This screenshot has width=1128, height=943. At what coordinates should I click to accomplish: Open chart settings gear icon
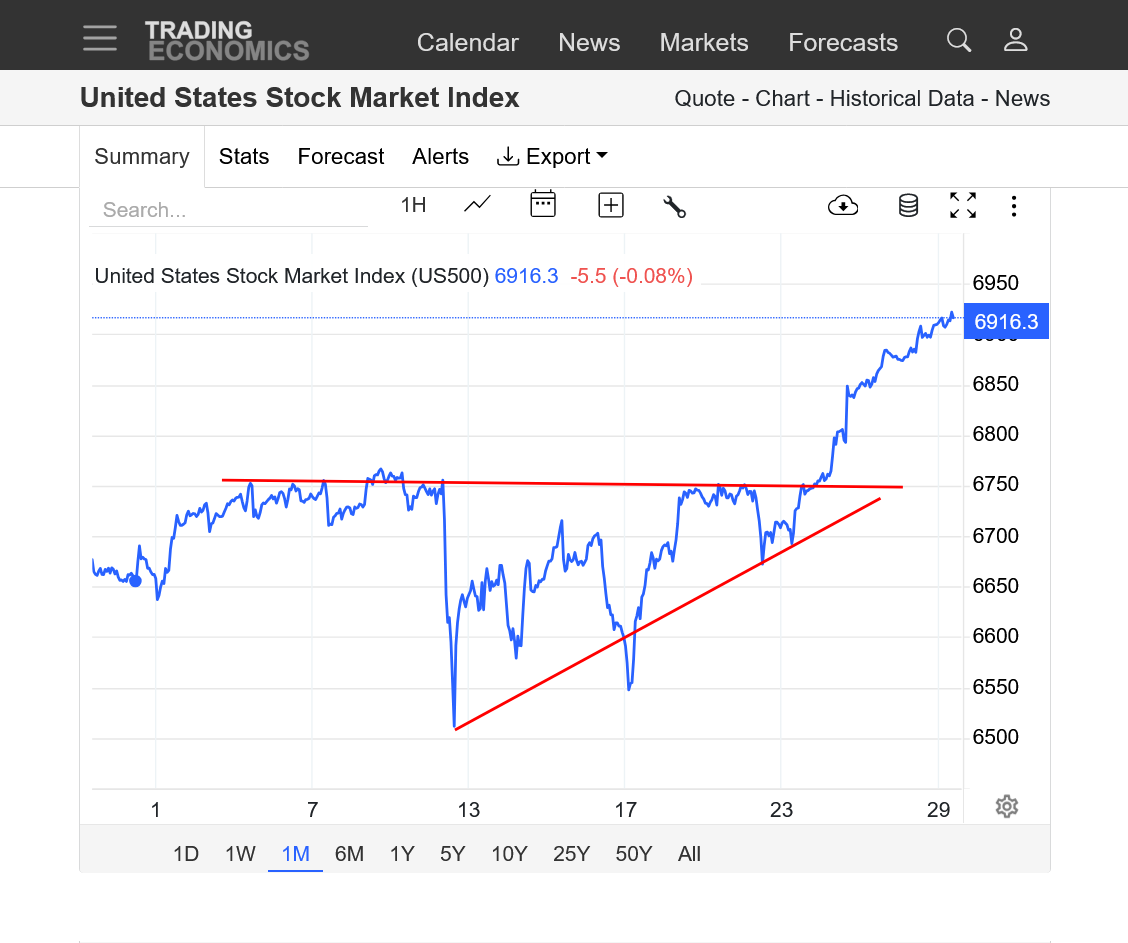pos(1007,807)
